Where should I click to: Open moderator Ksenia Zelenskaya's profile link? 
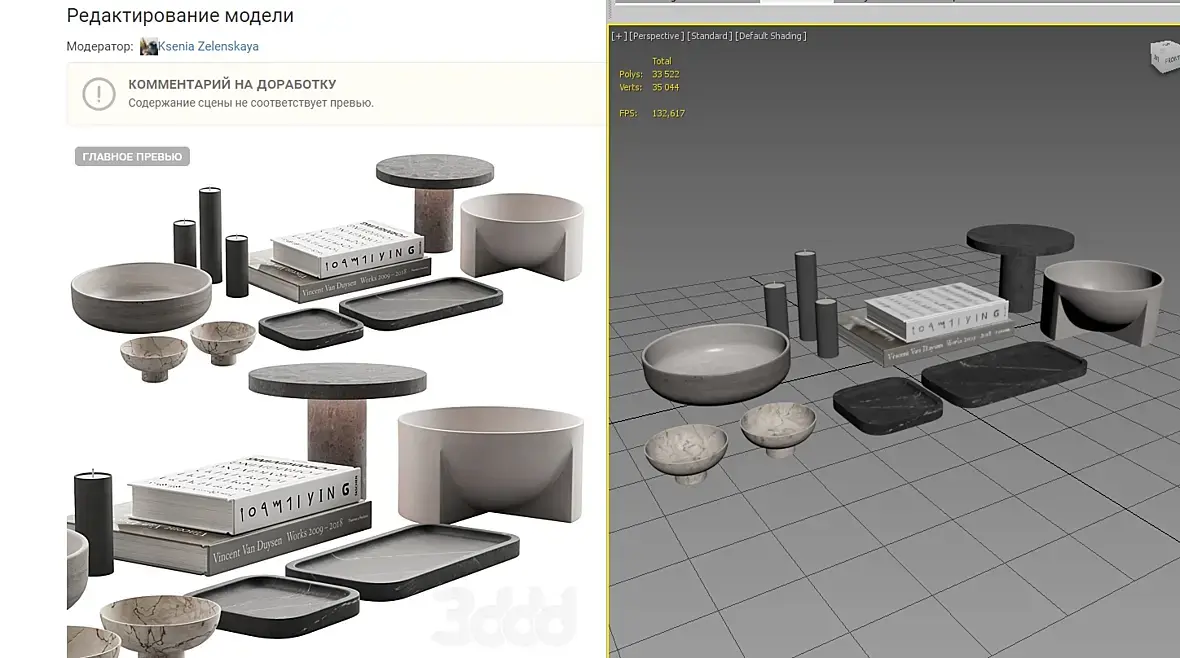(x=208, y=47)
